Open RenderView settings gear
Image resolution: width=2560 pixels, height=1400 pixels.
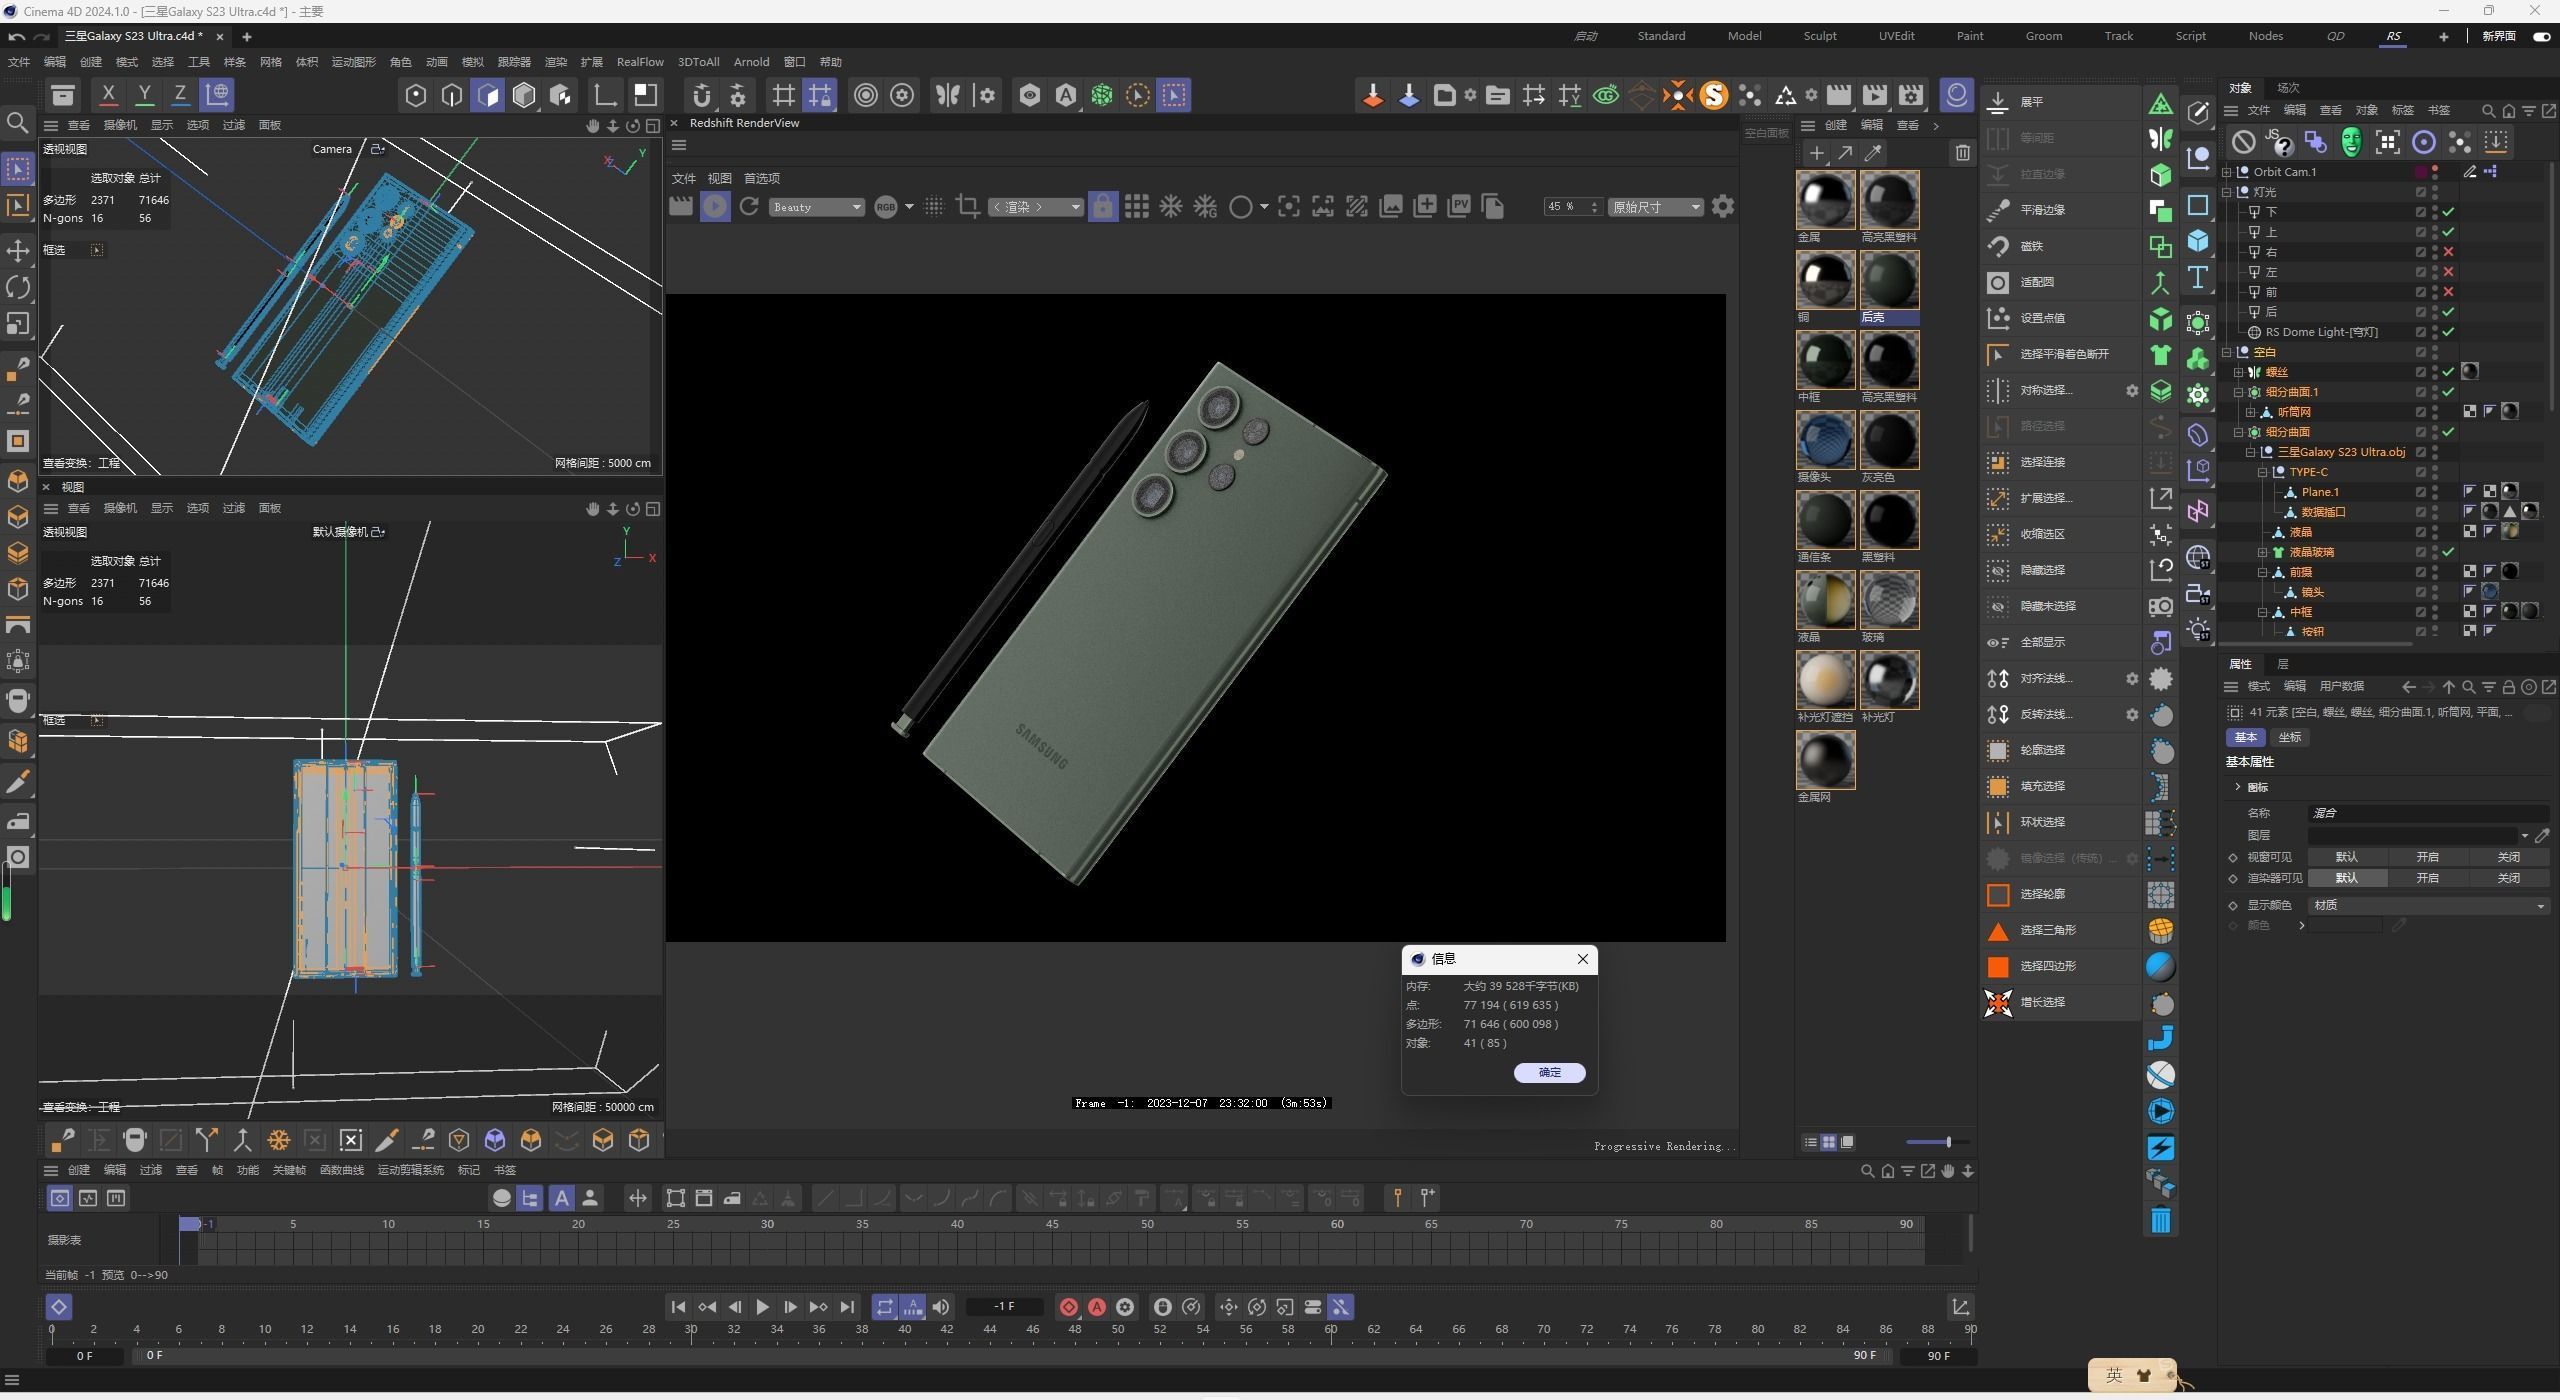(x=1723, y=207)
